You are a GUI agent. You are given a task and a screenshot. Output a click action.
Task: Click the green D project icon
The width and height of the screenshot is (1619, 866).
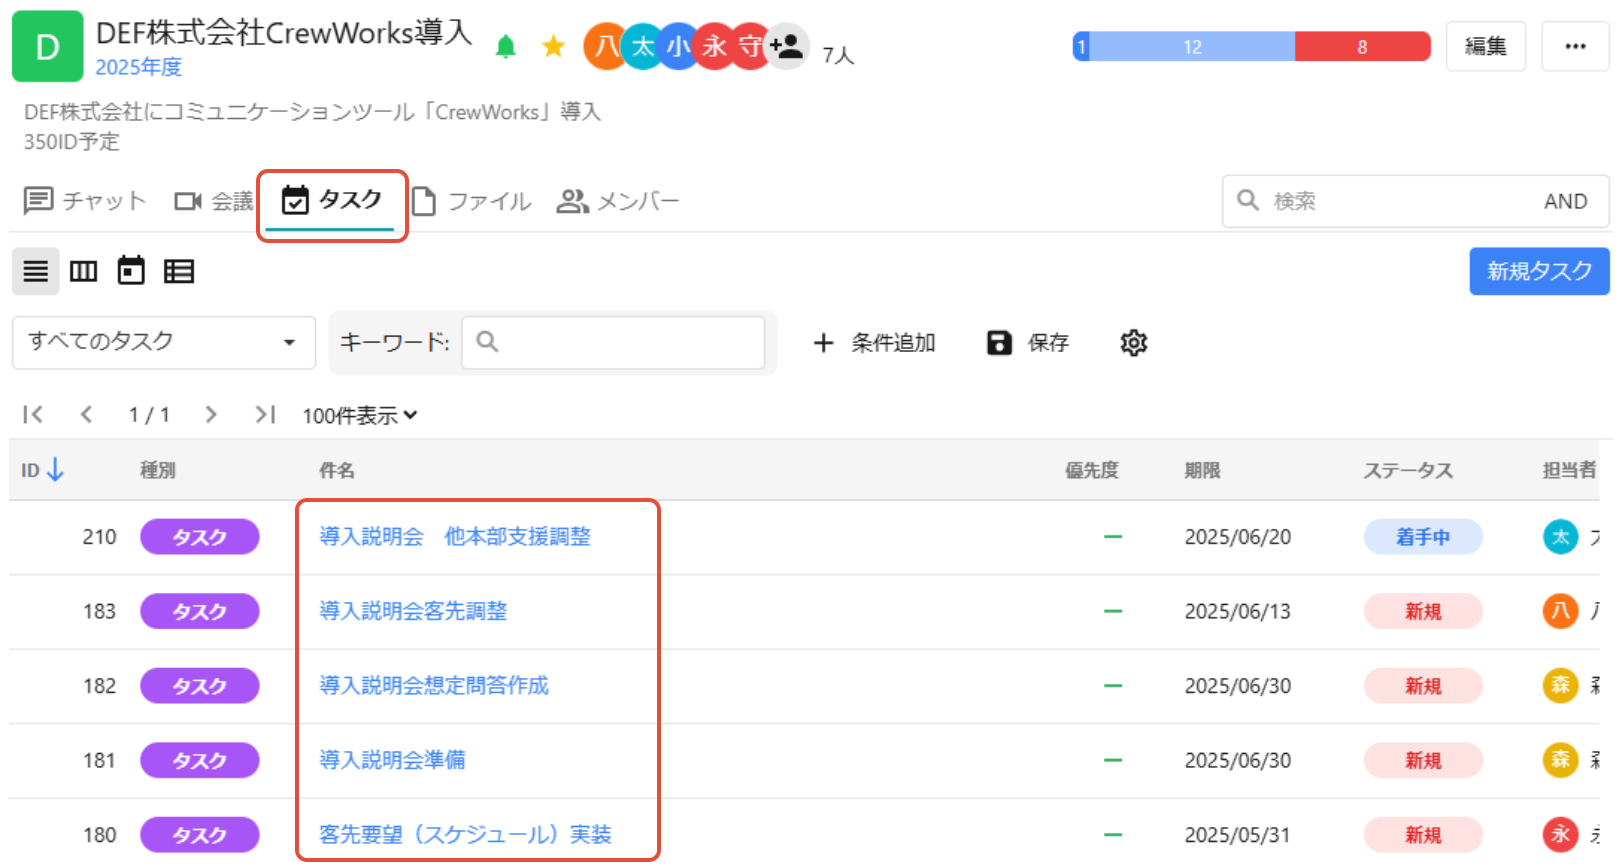pos(47,47)
